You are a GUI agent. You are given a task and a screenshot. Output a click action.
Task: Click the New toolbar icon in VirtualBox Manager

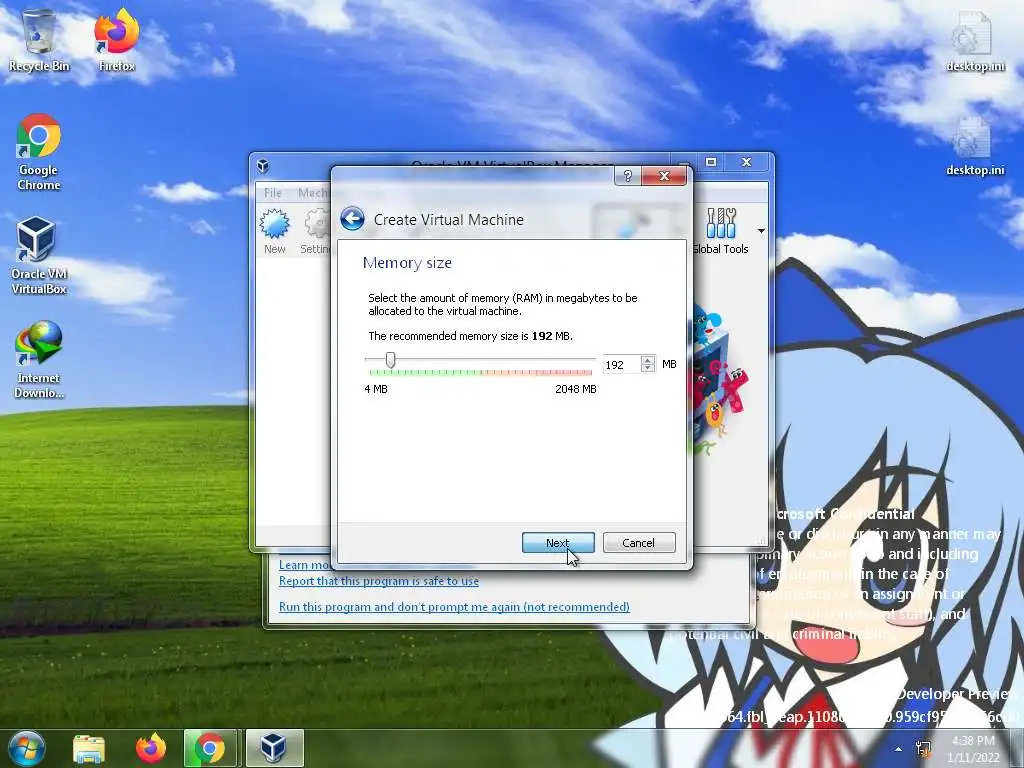pos(274,231)
